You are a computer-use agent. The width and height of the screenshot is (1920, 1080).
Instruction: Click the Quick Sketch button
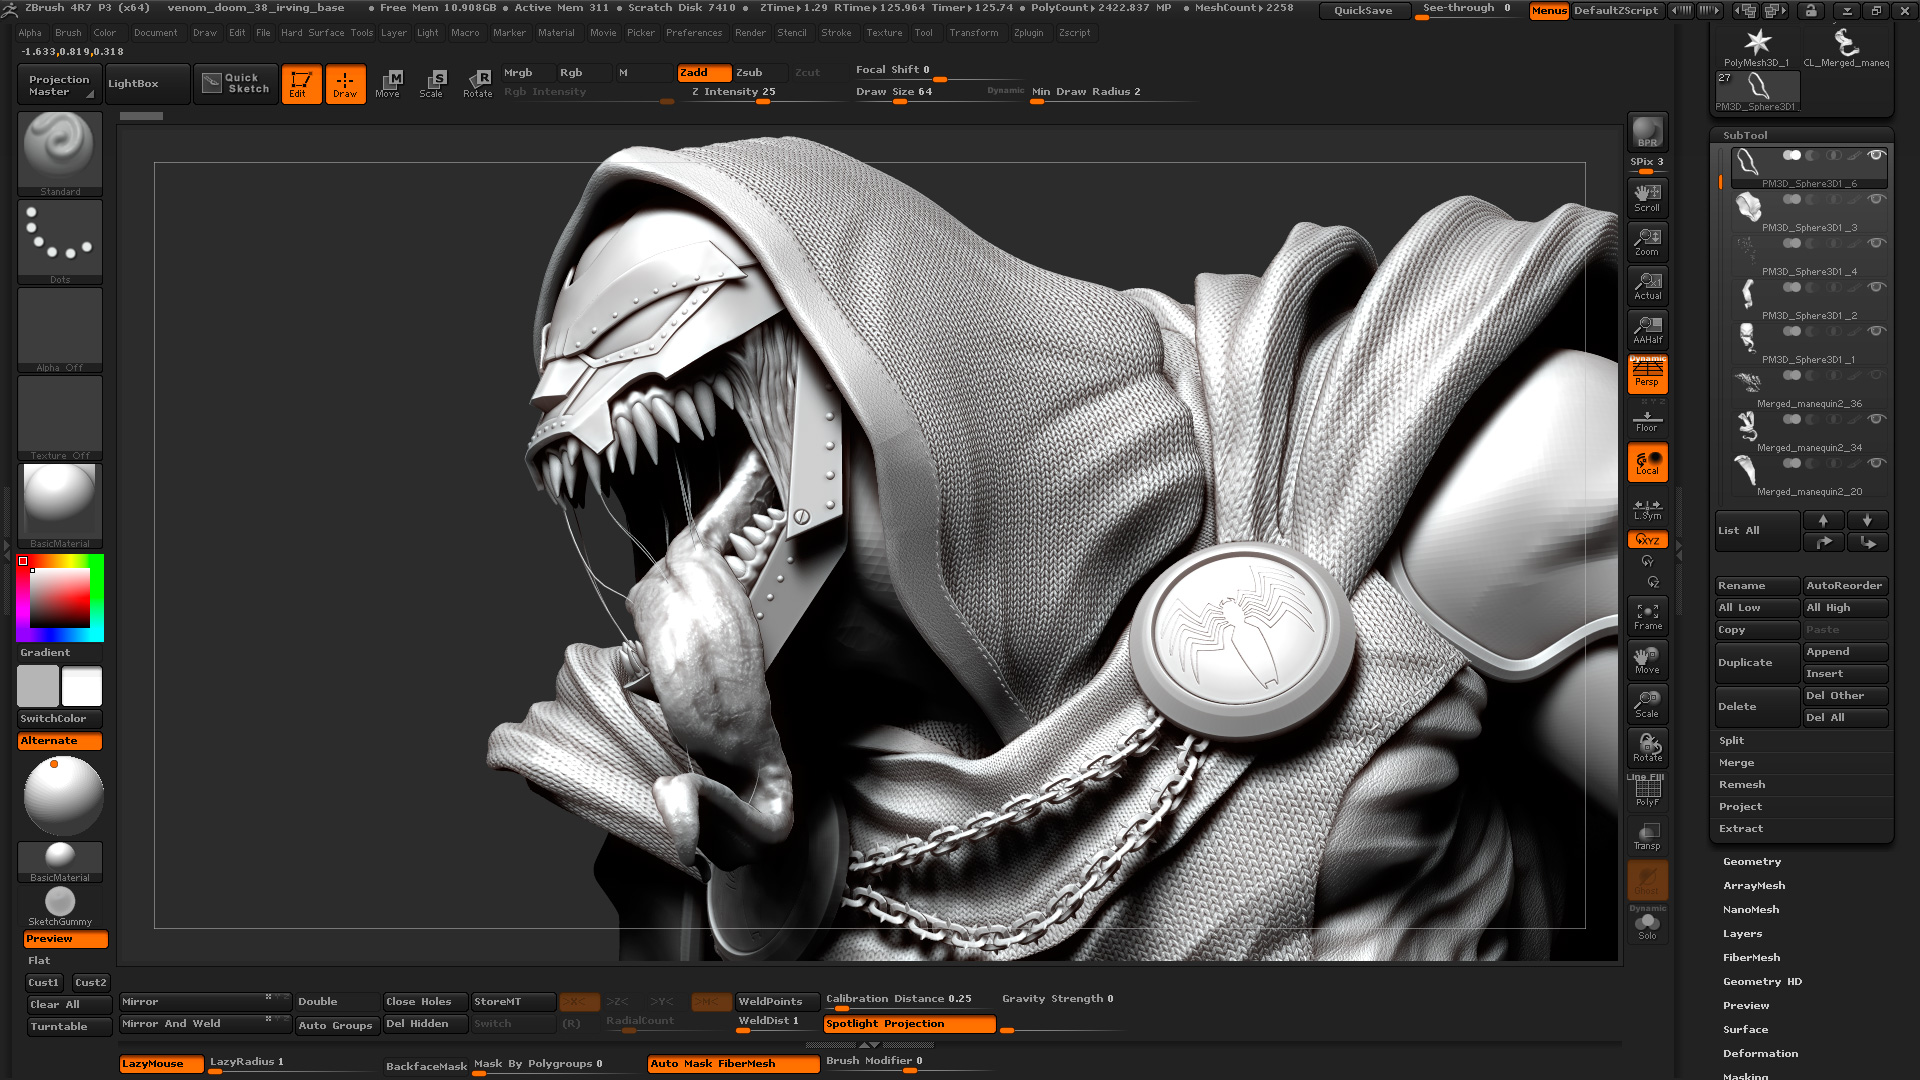point(236,84)
